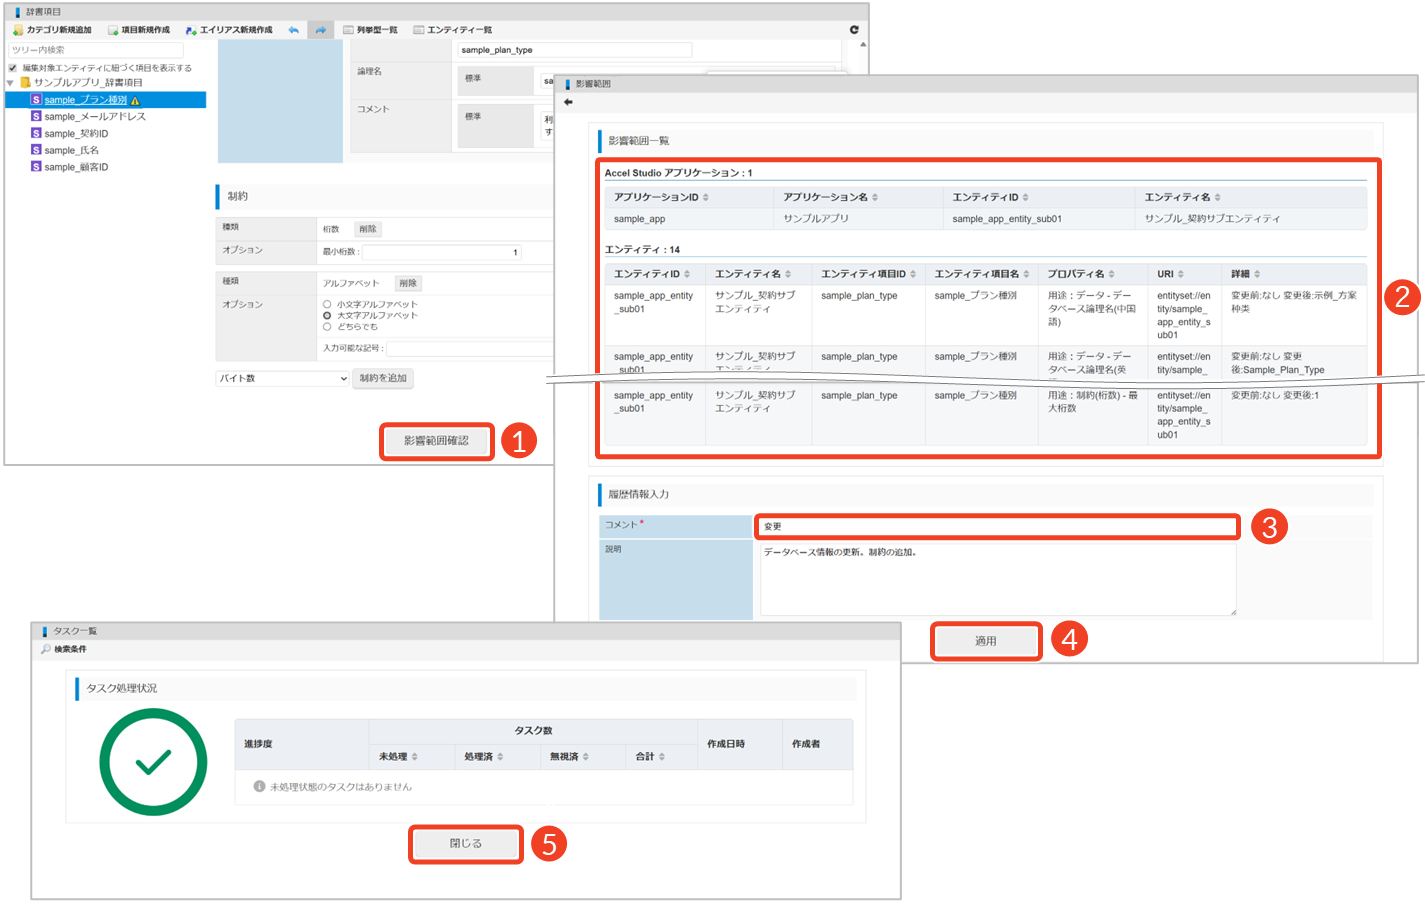Screen dimensions: 1425x904
Task: Select the どちらでも radio button
Action: 327,327
